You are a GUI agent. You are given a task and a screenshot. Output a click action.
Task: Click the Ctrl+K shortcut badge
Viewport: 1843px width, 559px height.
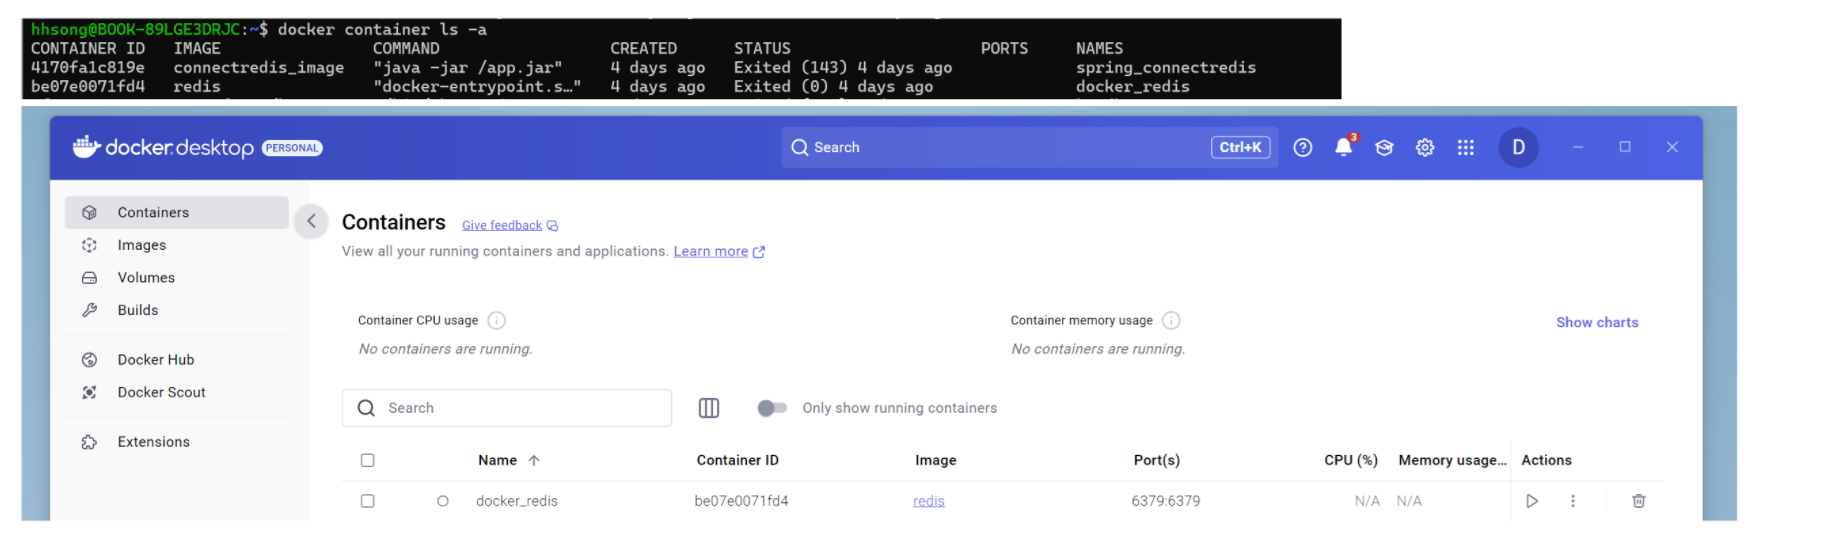pyautogui.click(x=1240, y=147)
